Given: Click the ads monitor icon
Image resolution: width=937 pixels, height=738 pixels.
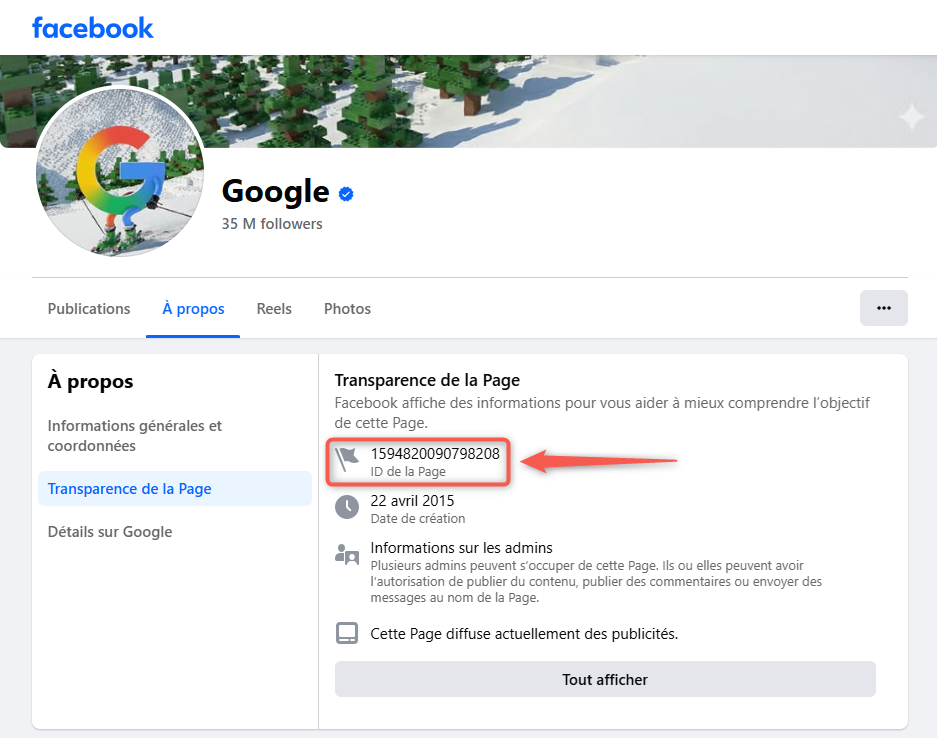Looking at the screenshot, I should click(x=346, y=633).
